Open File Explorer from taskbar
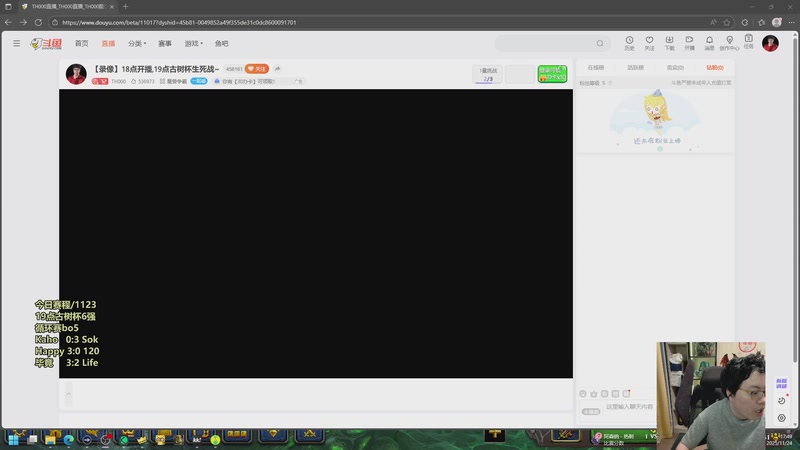This screenshot has height=450, width=800. click(50, 439)
